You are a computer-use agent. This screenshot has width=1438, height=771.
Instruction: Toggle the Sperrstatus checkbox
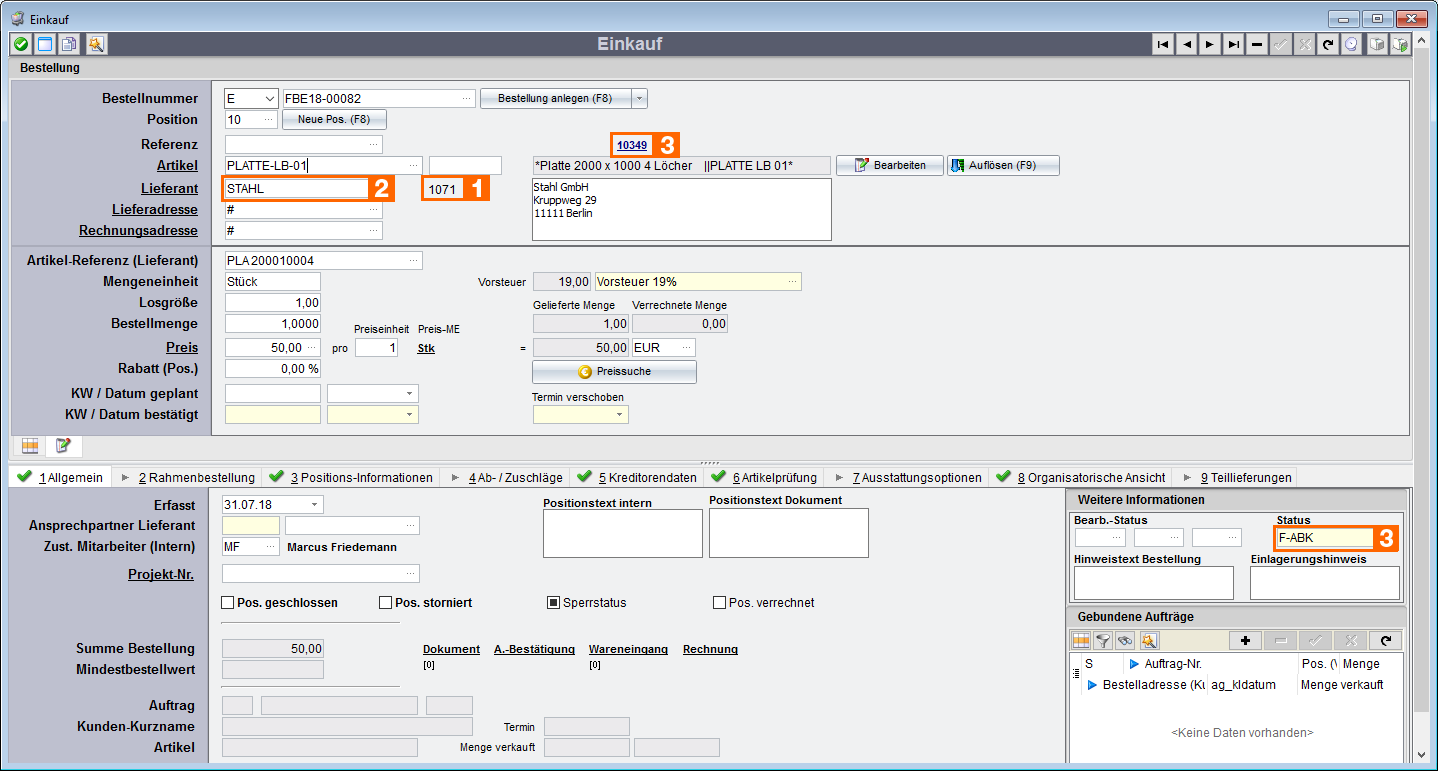553,603
